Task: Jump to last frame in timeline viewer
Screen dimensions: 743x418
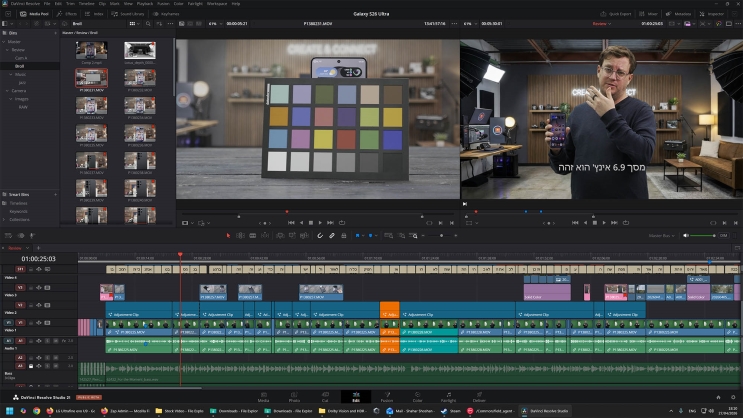Action: pos(614,223)
